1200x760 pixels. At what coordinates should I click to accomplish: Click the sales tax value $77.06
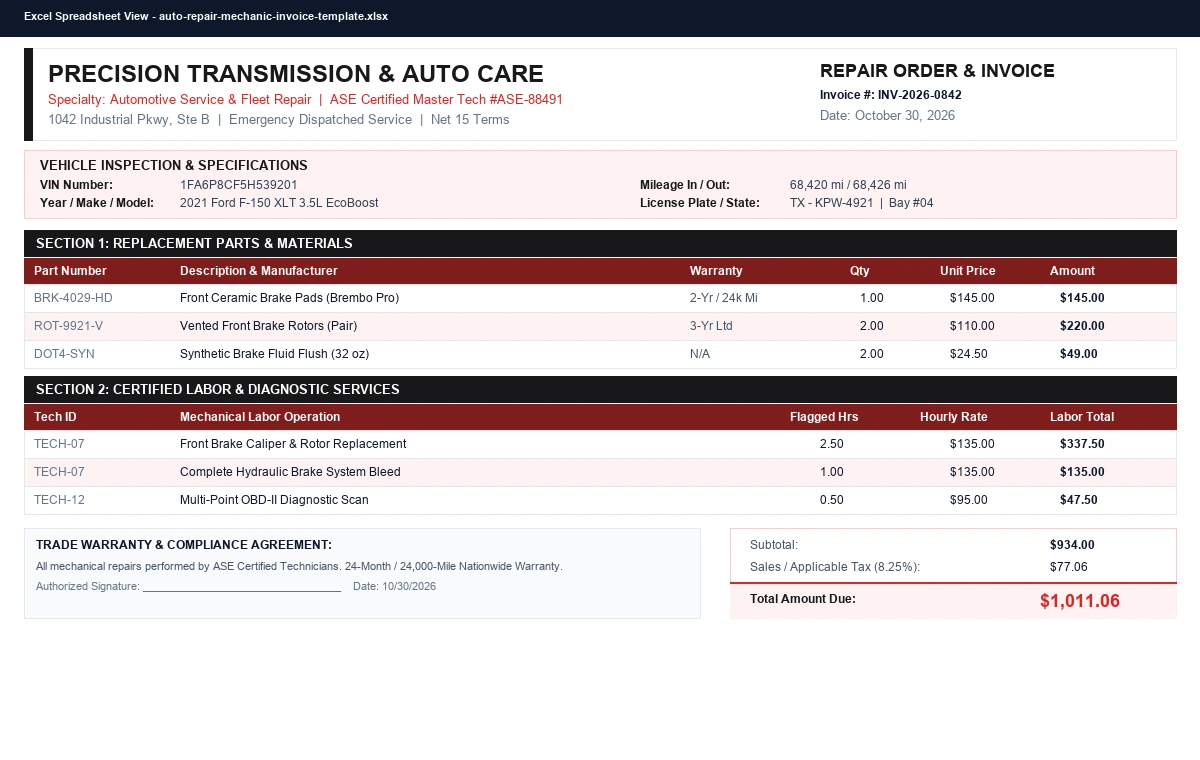click(1069, 567)
